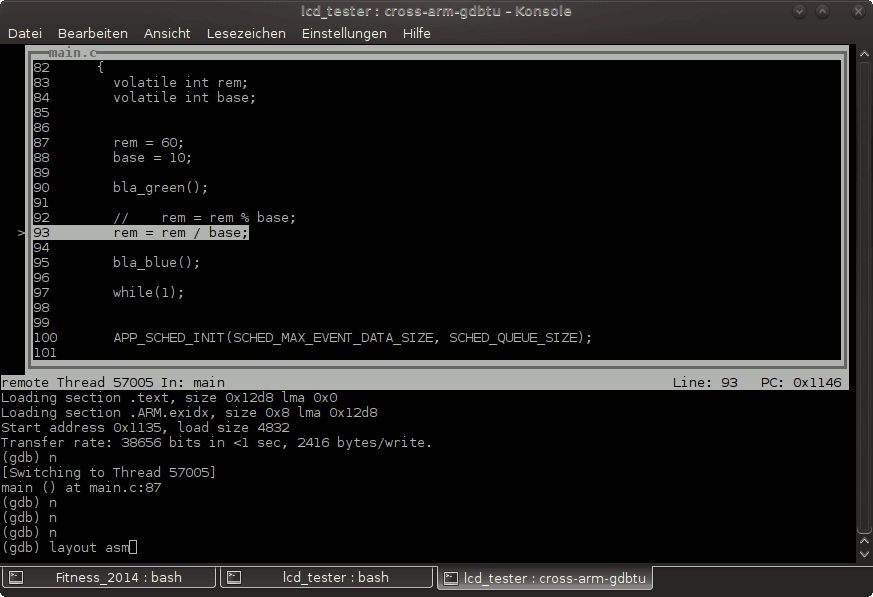Click terminal icon on lcd_tester : bash tab
Viewport: 873px width, 597px height.
(234, 578)
